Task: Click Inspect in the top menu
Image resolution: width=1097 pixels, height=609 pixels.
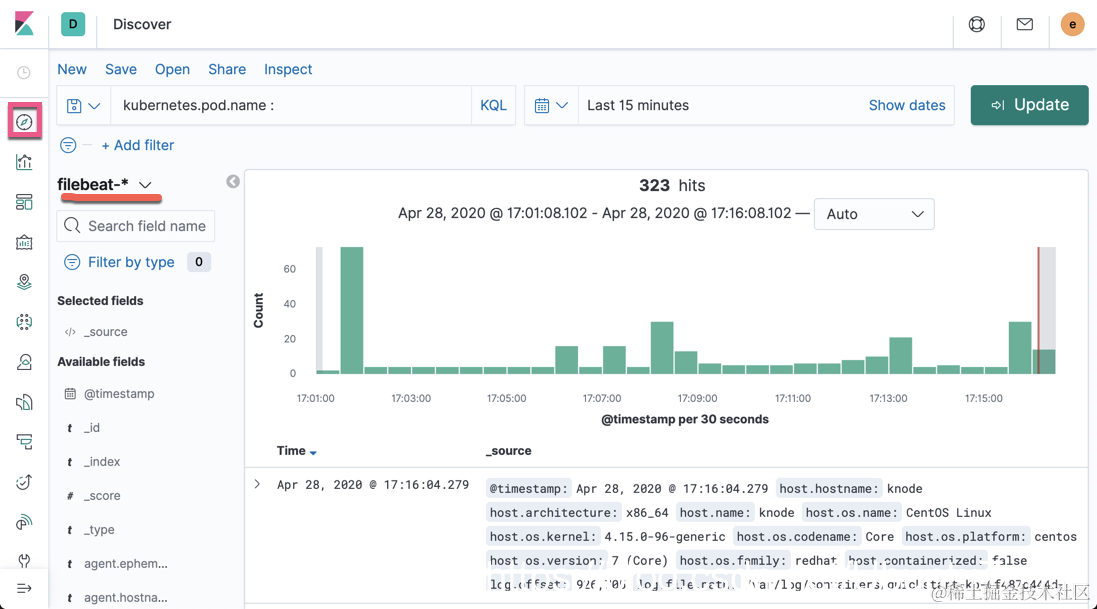Action: (x=288, y=69)
